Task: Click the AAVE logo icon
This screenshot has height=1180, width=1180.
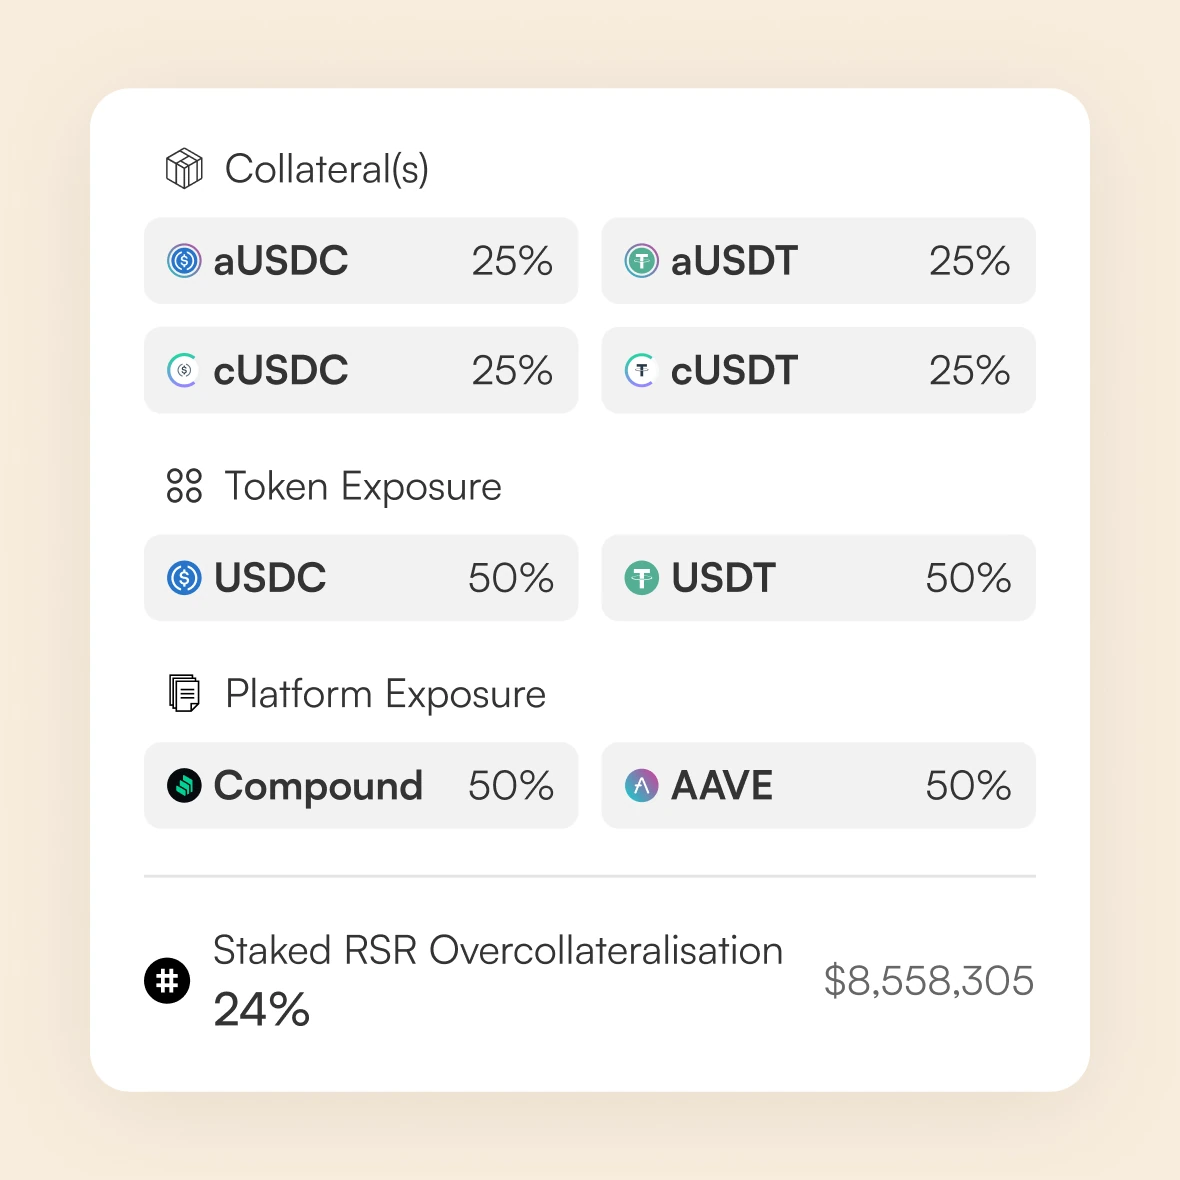Action: tap(642, 786)
